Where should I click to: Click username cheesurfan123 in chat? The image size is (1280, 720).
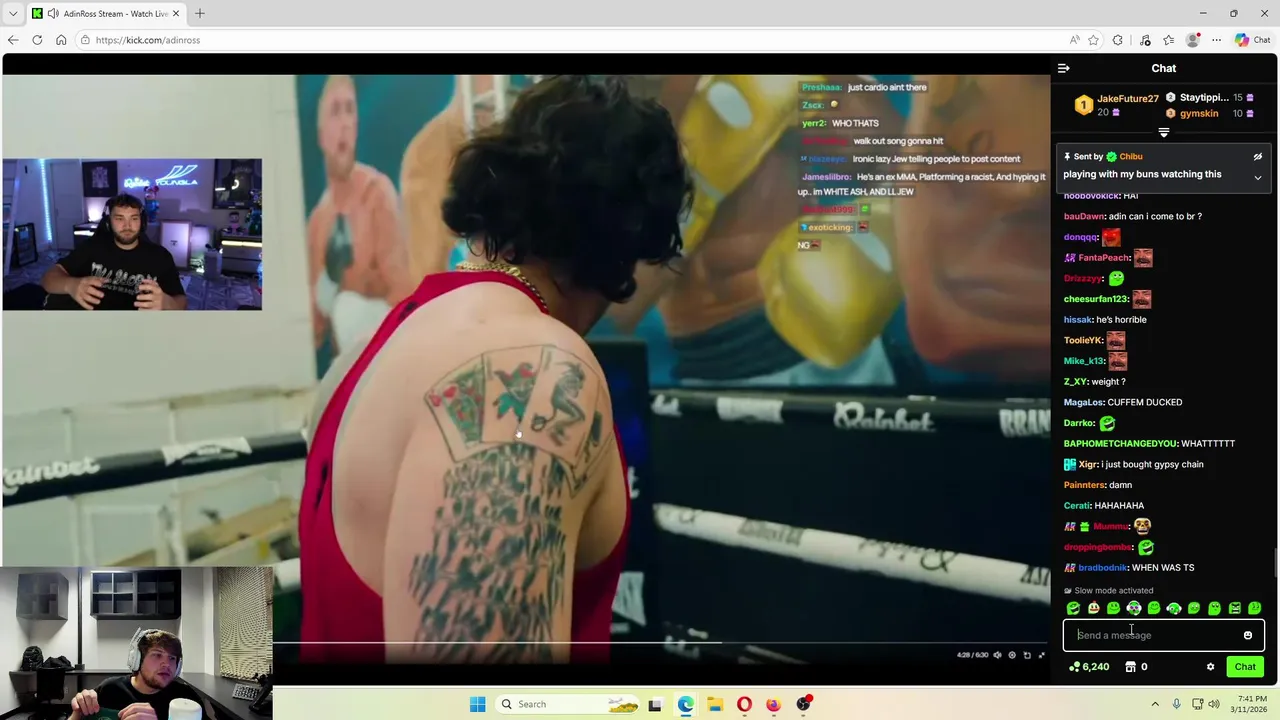coord(1096,299)
